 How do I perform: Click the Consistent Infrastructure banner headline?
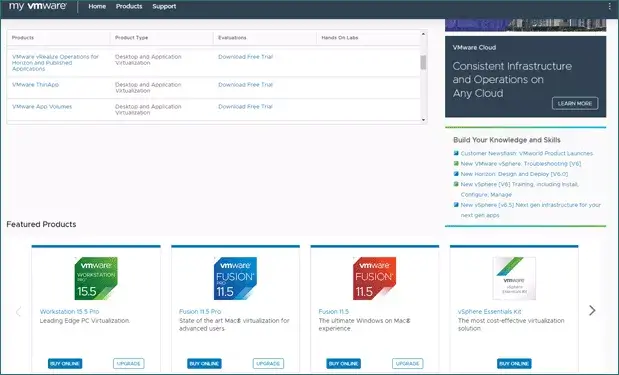pos(512,79)
